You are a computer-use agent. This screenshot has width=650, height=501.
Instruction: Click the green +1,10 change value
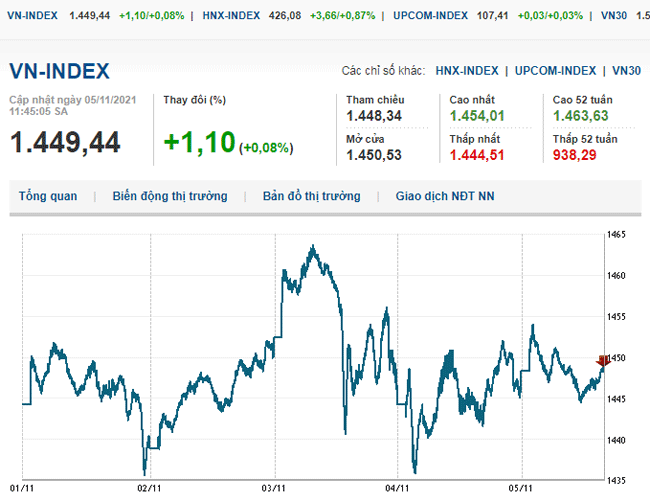click(198, 143)
